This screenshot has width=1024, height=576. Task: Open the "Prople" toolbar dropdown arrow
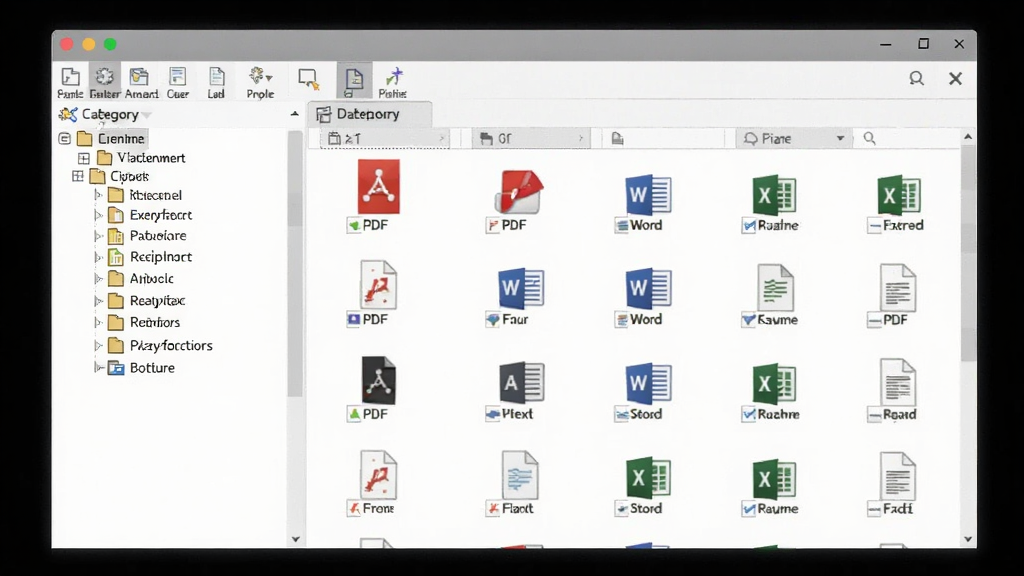269,78
